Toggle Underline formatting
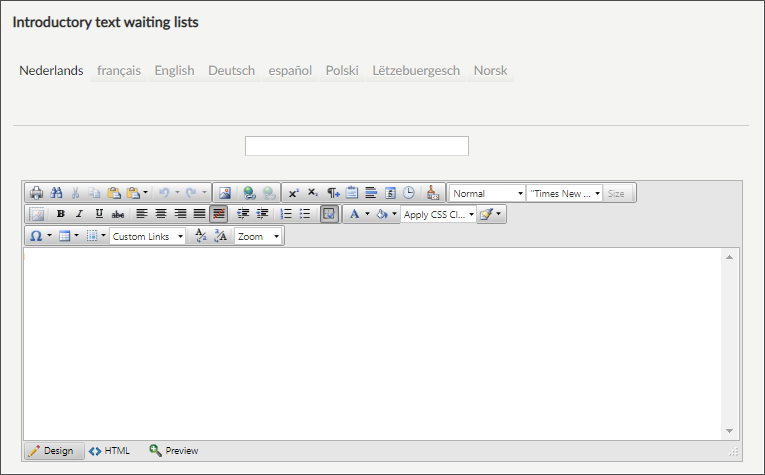 coord(98,214)
